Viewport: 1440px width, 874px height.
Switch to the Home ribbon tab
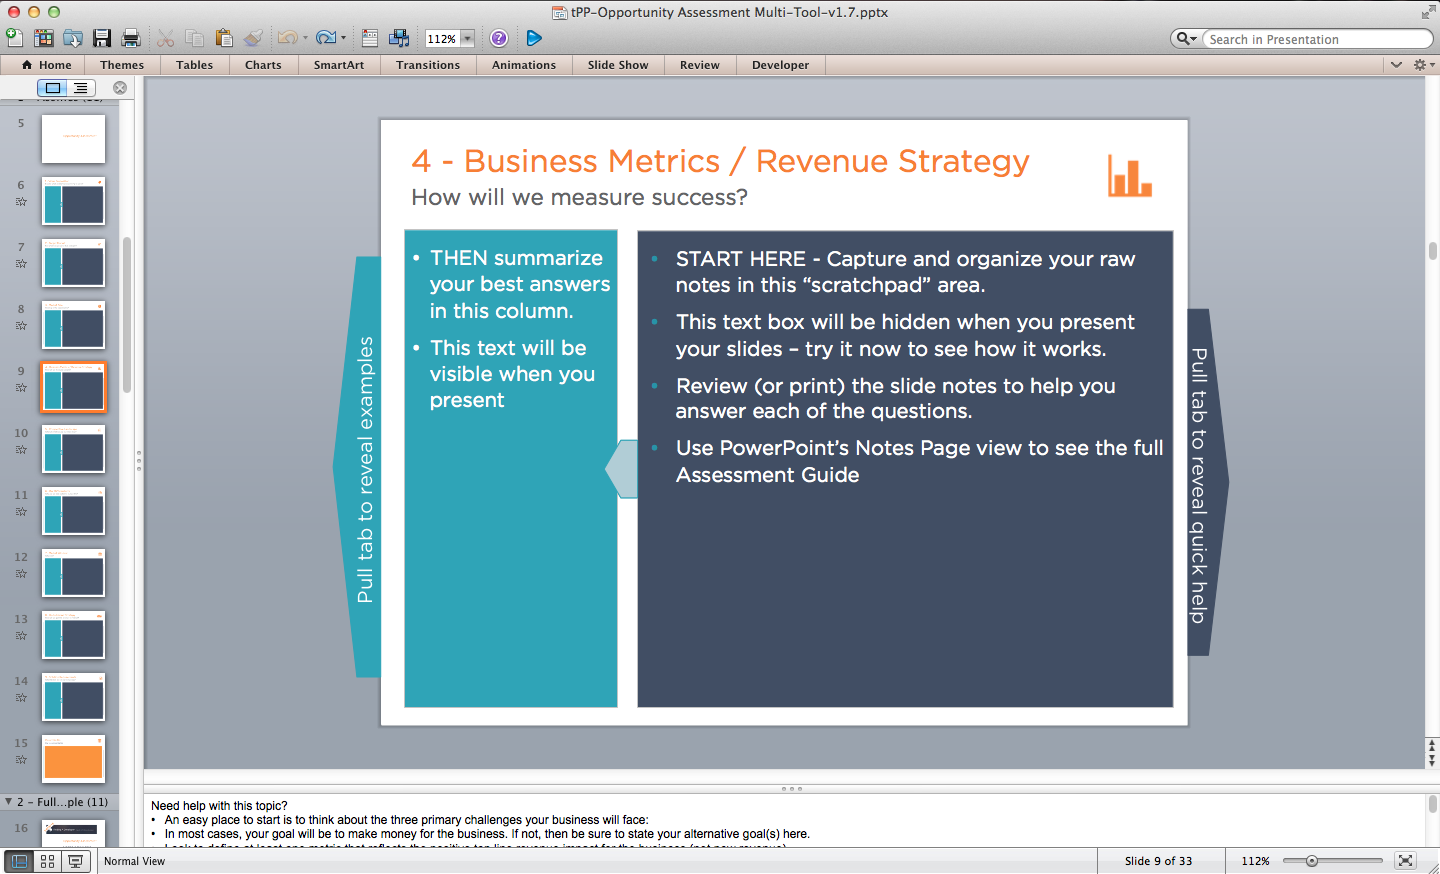click(47, 65)
